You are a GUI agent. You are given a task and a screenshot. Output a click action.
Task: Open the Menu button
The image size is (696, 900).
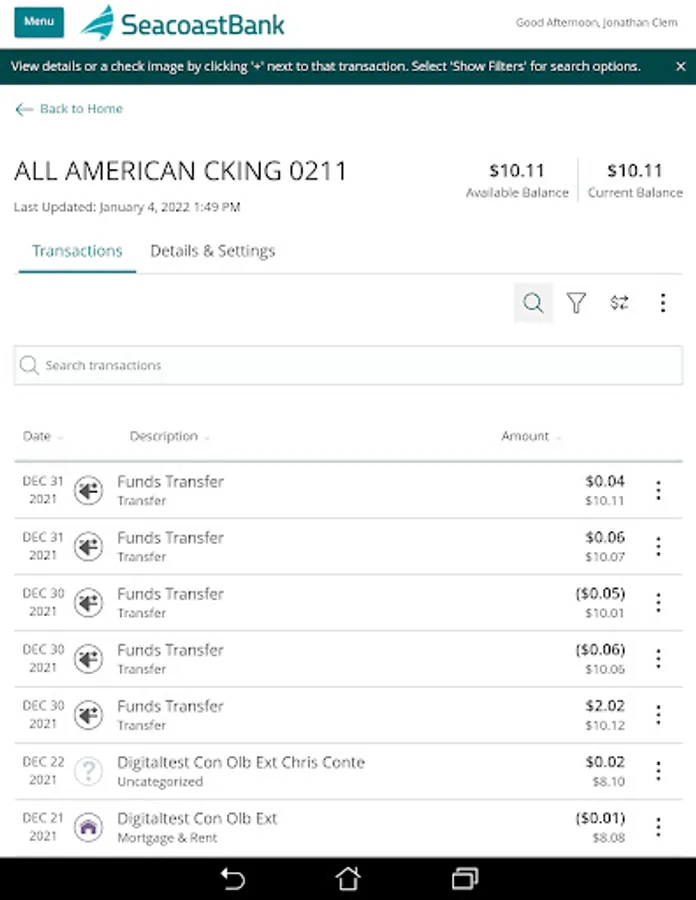pos(39,22)
